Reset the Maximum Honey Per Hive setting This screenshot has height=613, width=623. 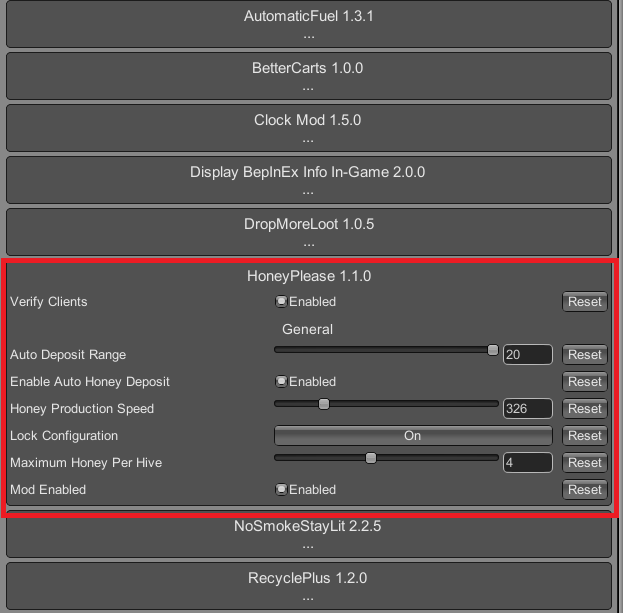click(585, 462)
